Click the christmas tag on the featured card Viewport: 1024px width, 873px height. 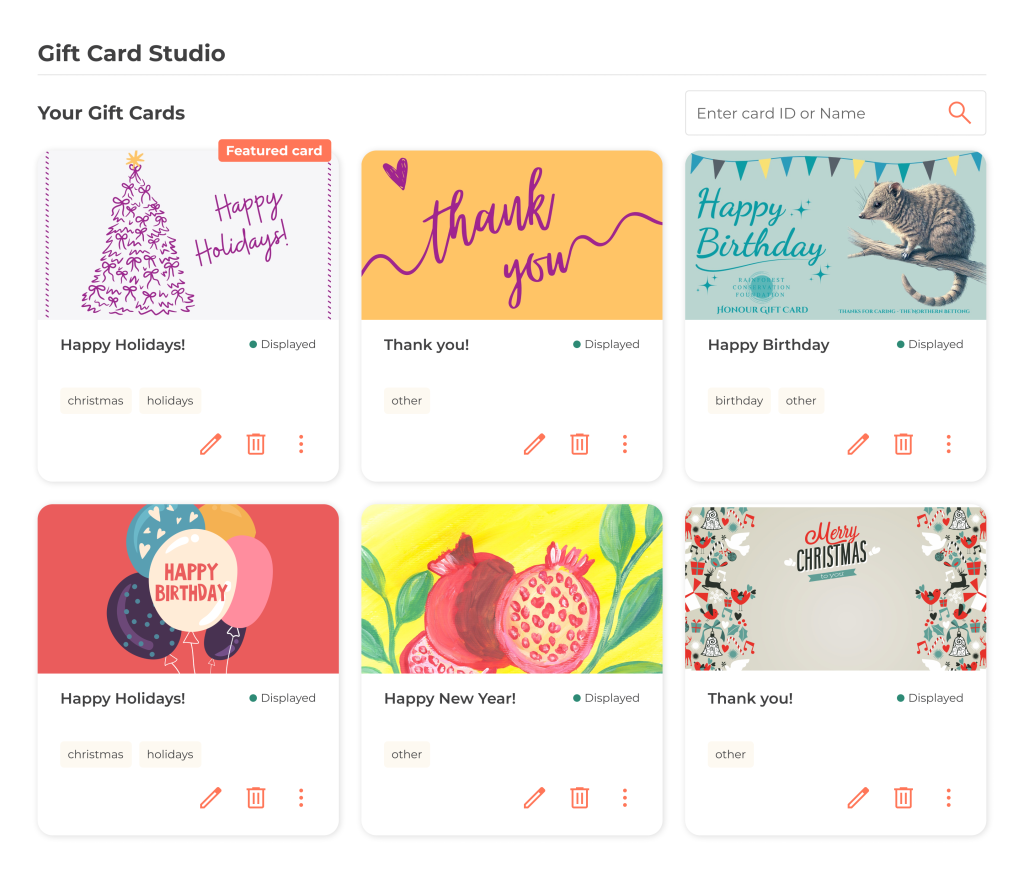(x=95, y=400)
